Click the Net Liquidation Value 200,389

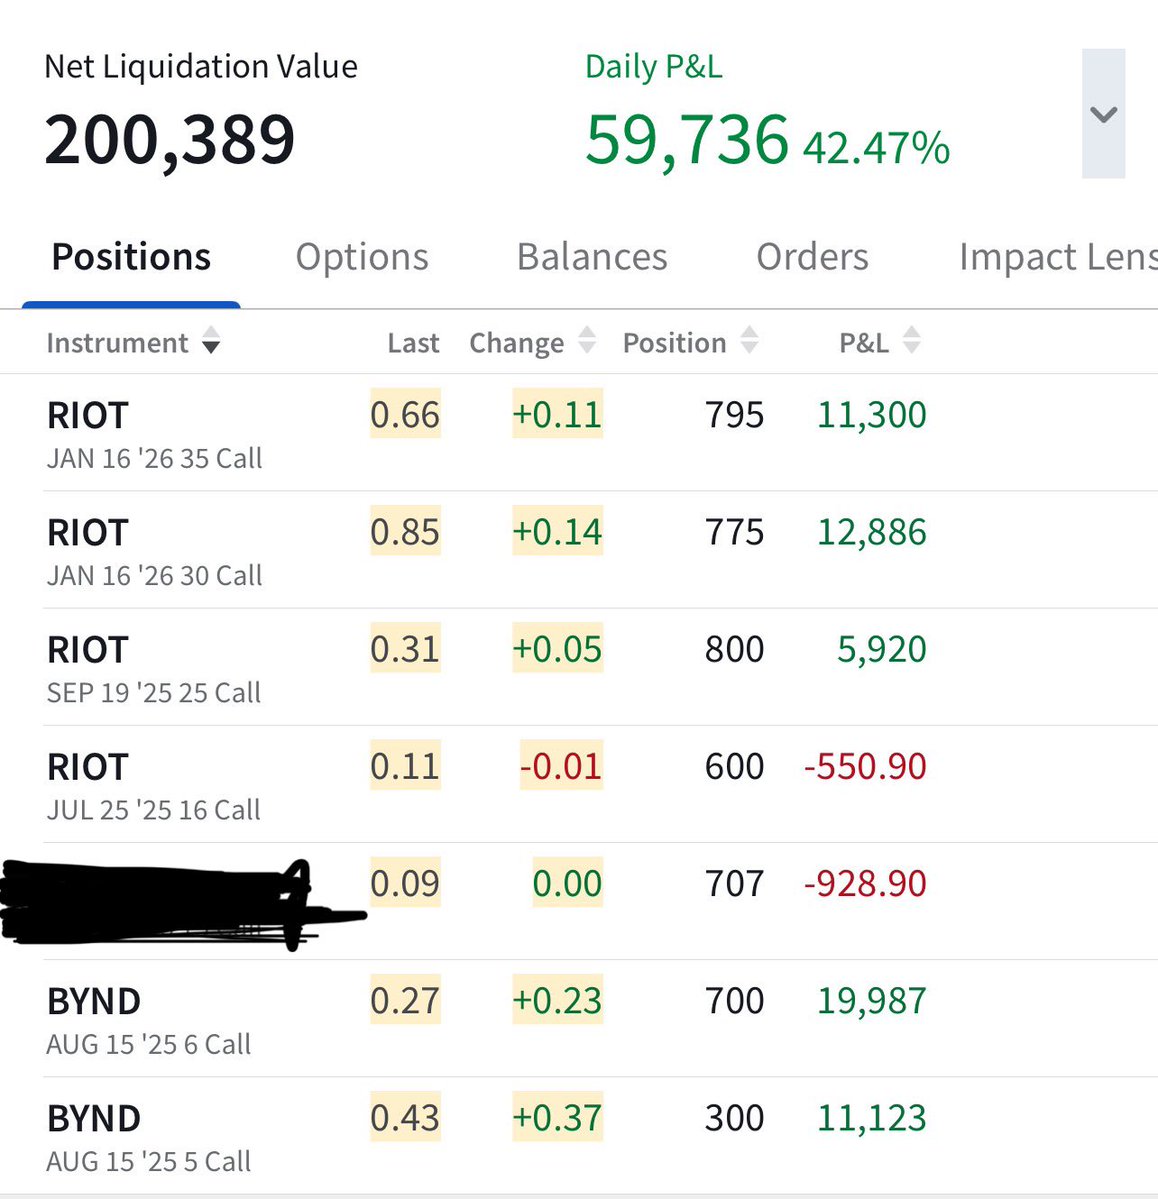170,140
